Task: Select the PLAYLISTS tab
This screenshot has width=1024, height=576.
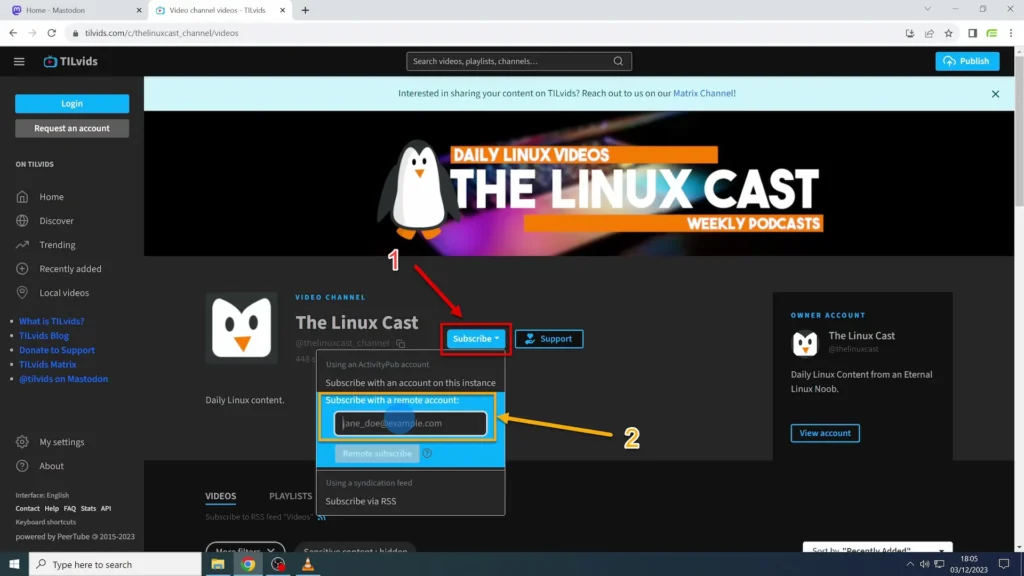Action: coord(291,496)
